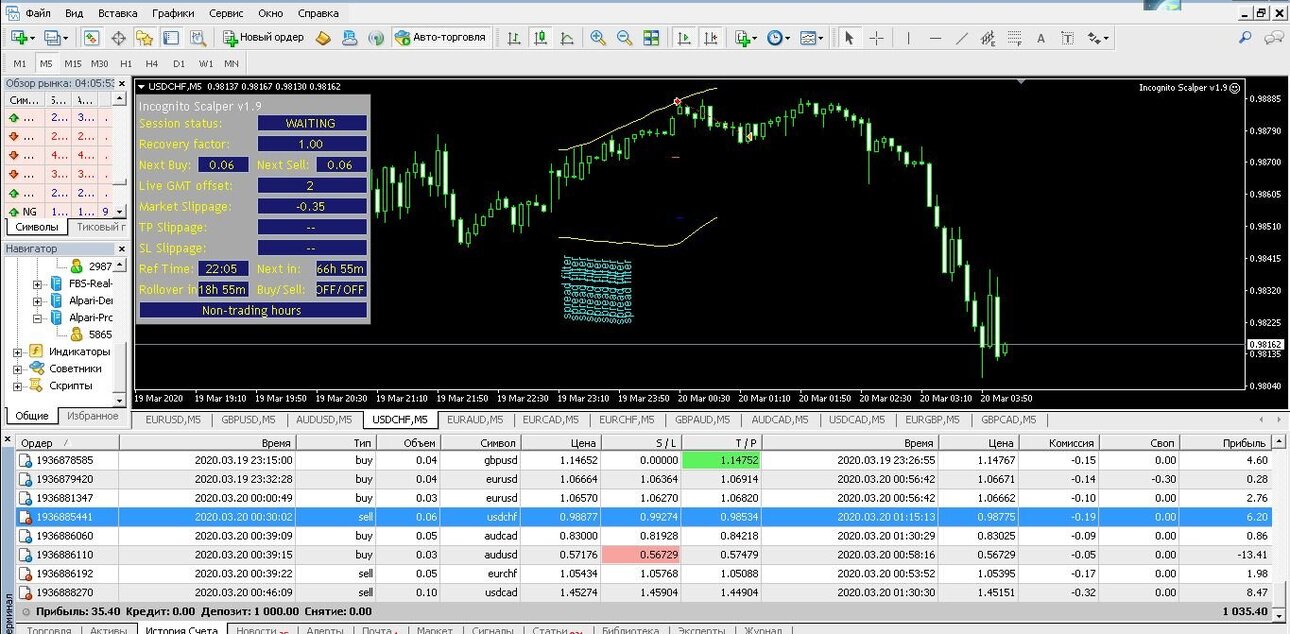Draw a trendline tool
This screenshot has width=1290, height=634.
tap(962, 38)
